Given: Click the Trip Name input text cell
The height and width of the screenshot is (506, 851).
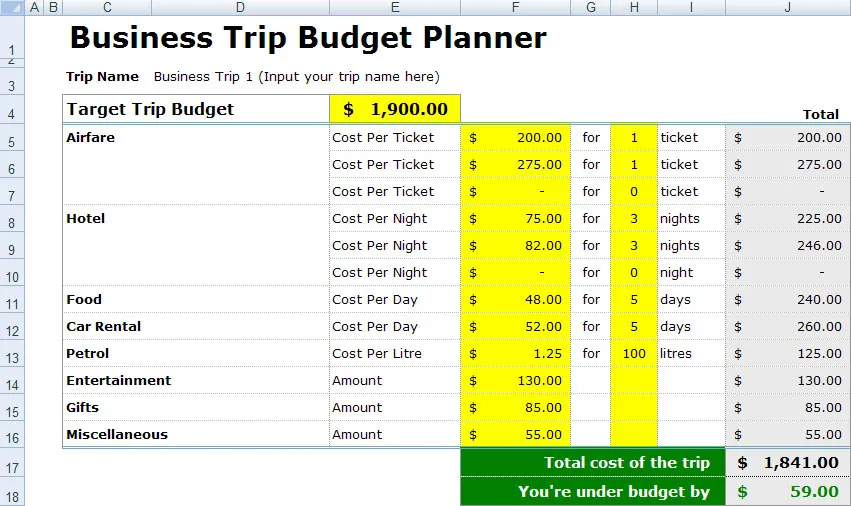Looking at the screenshot, I should pyautogui.click(x=296, y=77).
